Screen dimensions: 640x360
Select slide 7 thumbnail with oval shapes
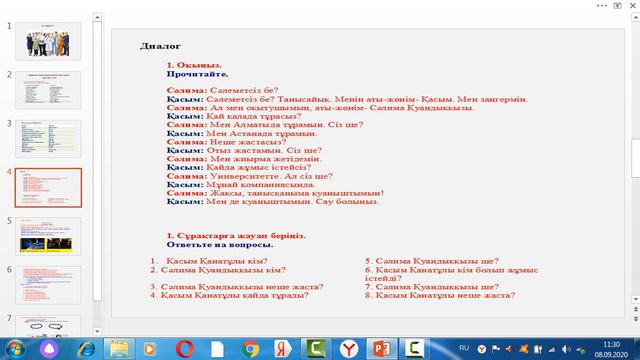[48, 326]
